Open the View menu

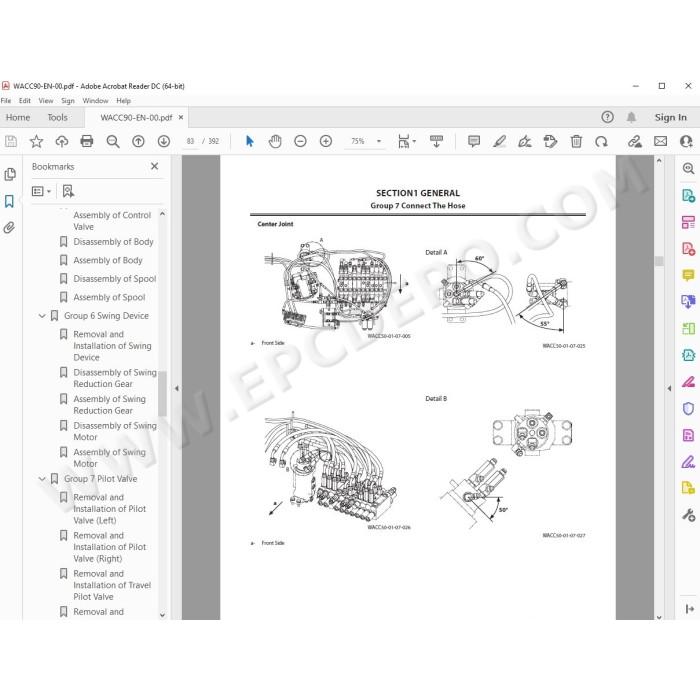tap(46, 101)
